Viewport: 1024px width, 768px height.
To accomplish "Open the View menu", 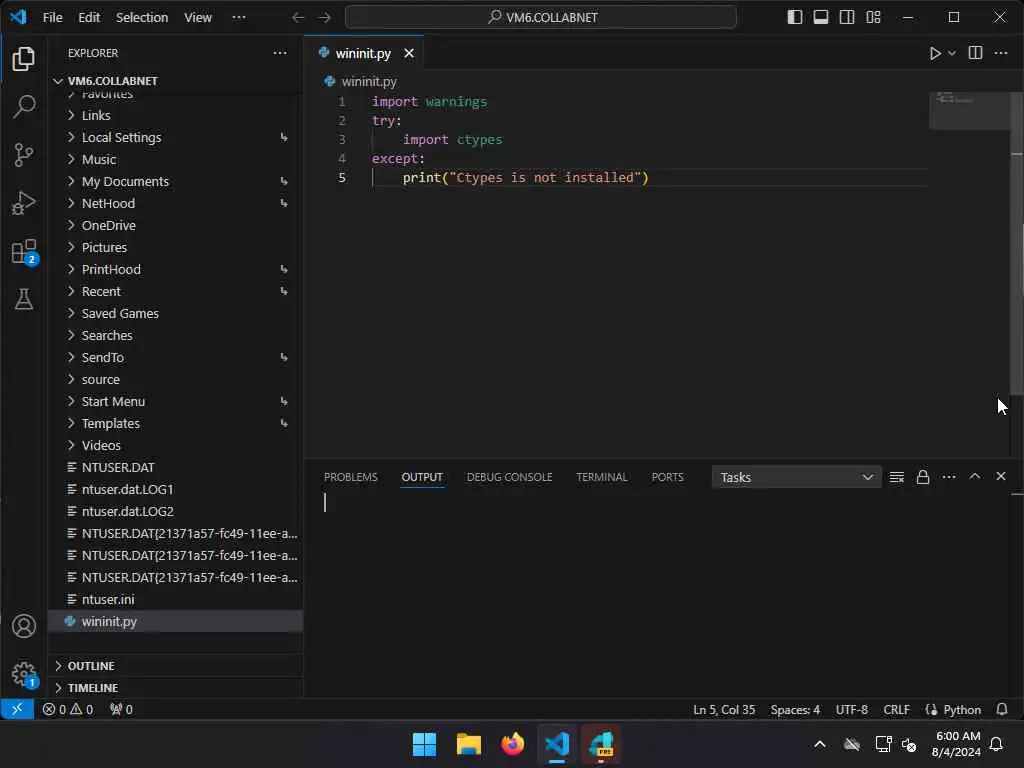I will point(198,18).
